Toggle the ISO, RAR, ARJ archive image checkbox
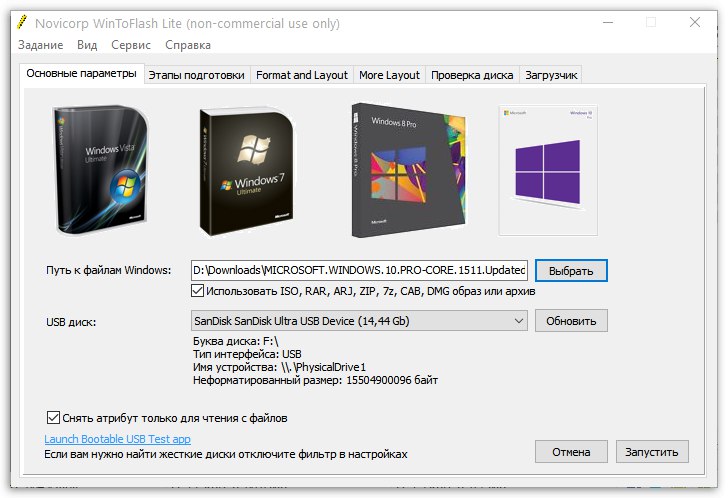Viewport: 728px width, 498px height. pos(197,291)
